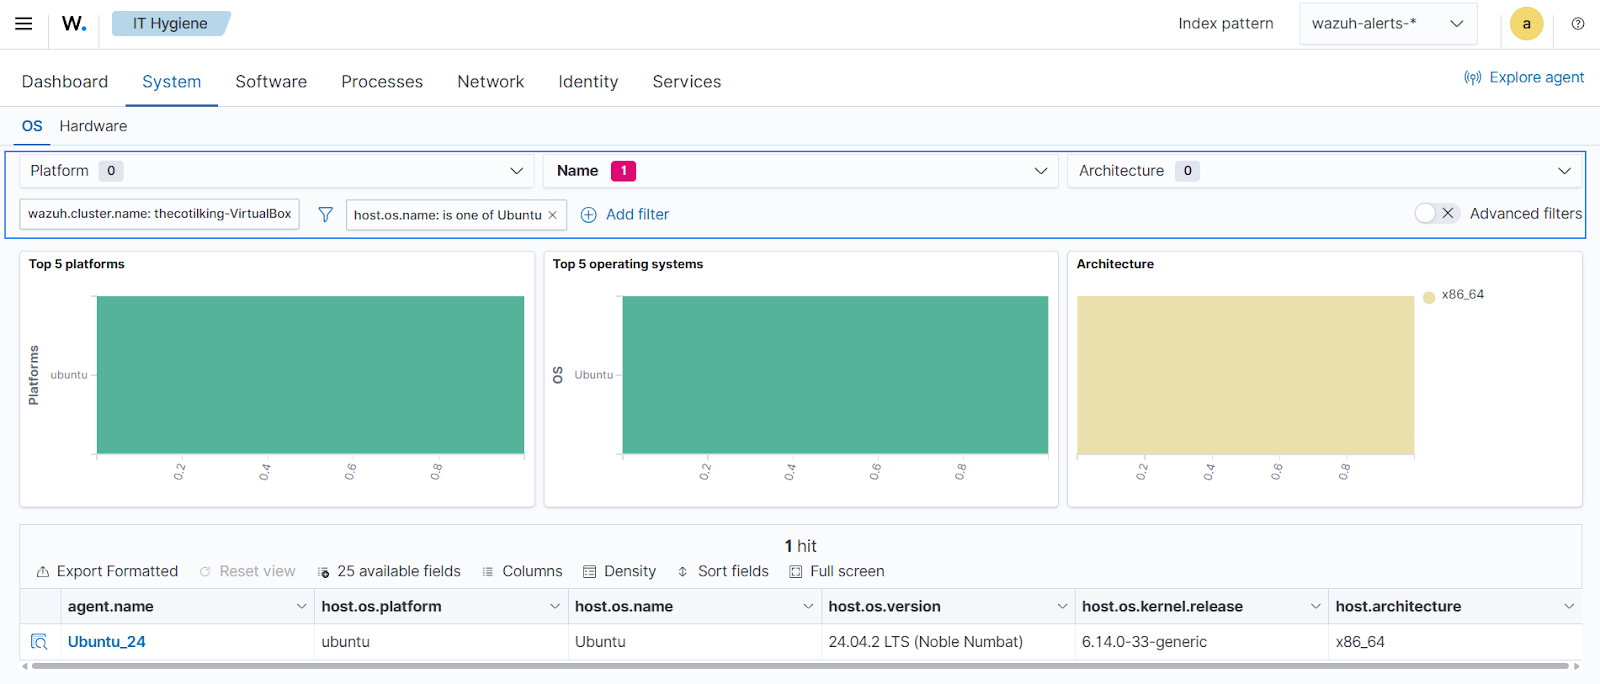Click the Columns list icon
This screenshot has width=1600, height=684.
click(488, 572)
